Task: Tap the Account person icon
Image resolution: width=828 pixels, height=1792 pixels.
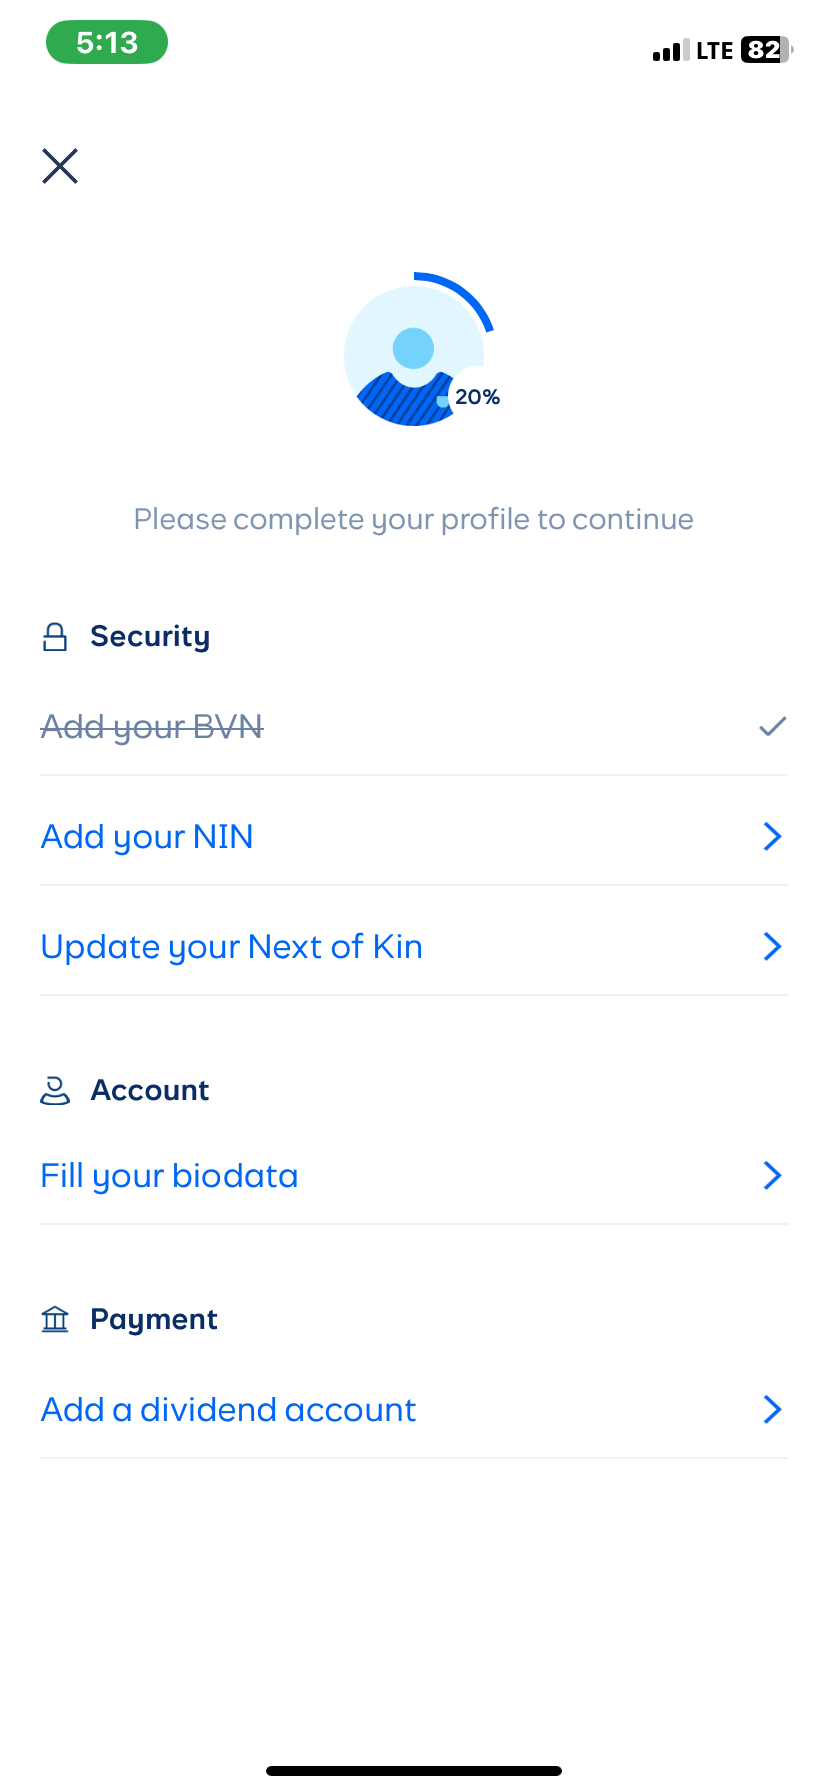Action: pyautogui.click(x=55, y=1090)
